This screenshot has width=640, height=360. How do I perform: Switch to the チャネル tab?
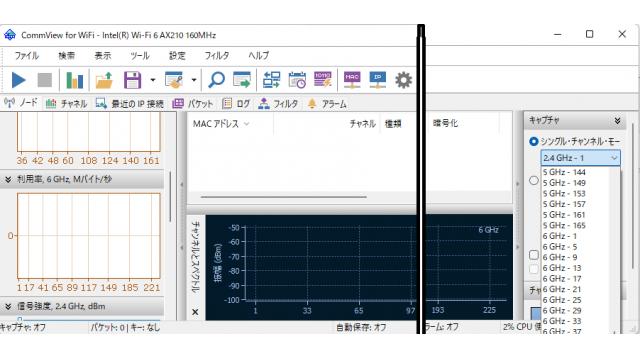coord(67,104)
